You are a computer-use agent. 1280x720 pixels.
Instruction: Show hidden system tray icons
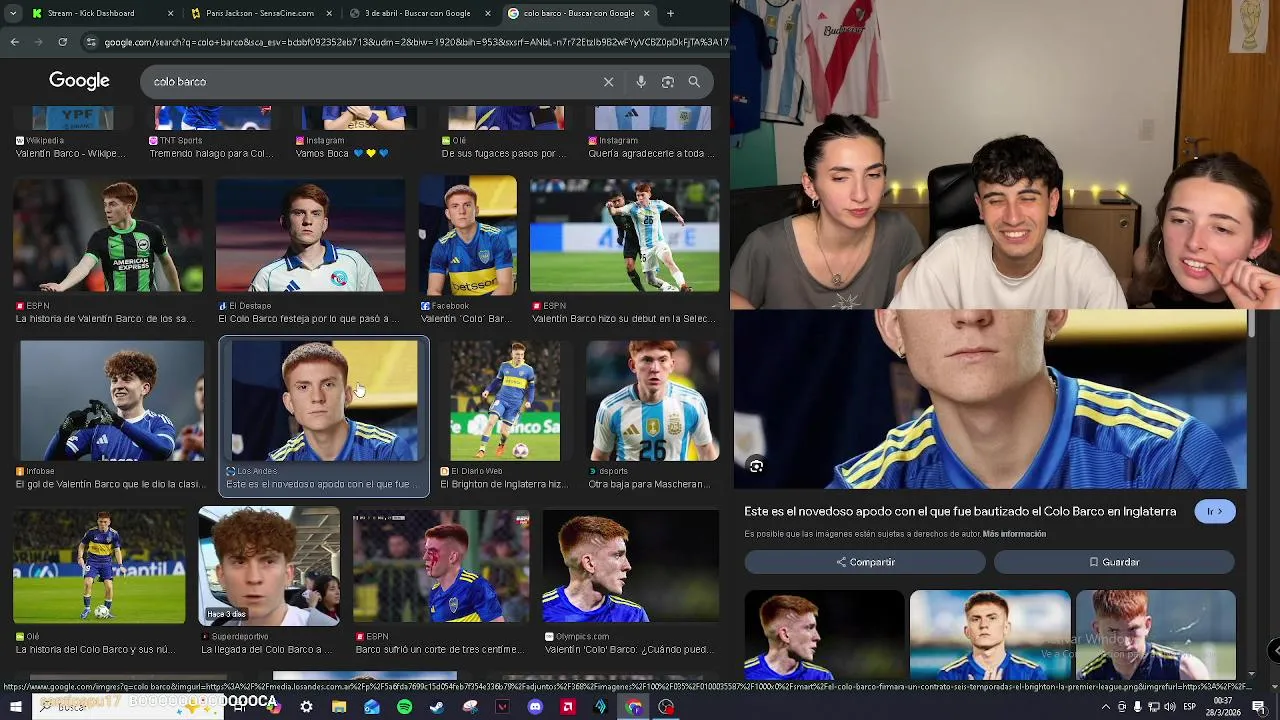[x=1106, y=707]
